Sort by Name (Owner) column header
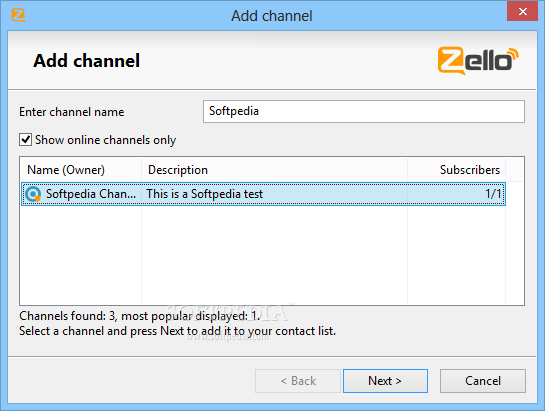The height and width of the screenshot is (411, 545). coord(81,170)
